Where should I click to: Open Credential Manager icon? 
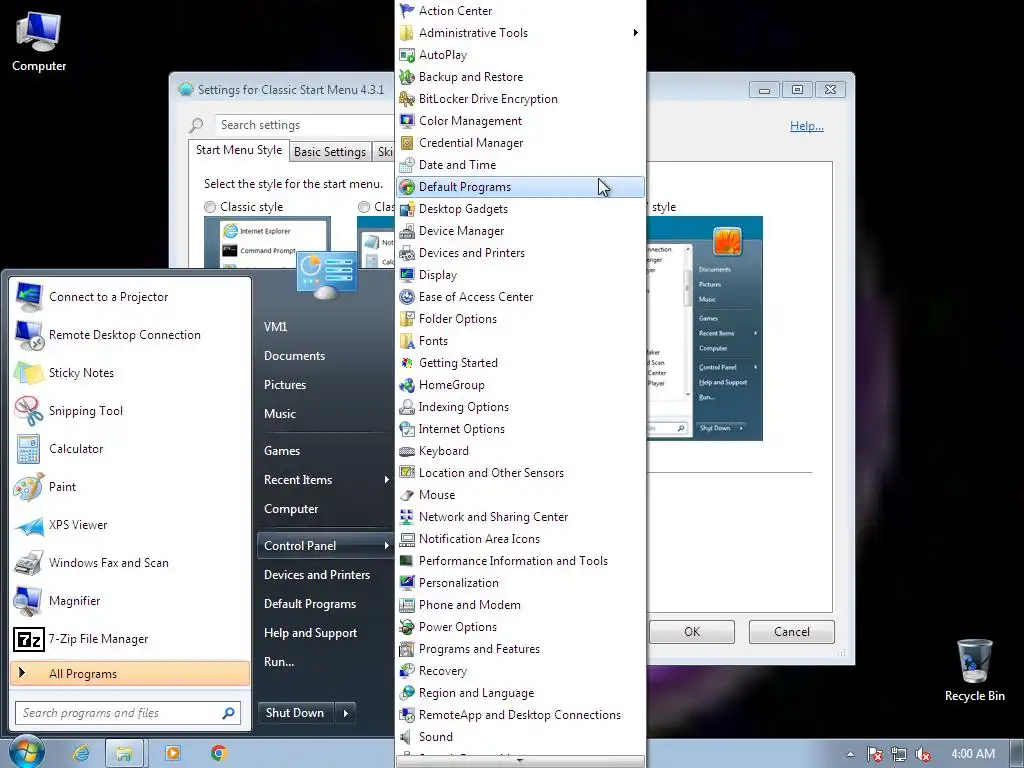[407, 143]
